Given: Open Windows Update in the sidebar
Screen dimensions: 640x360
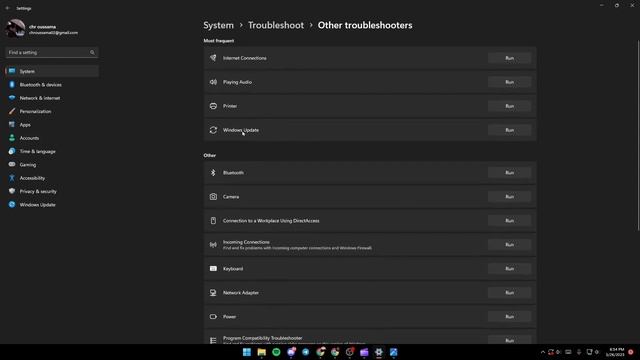Looking at the screenshot, I should click(52, 204).
